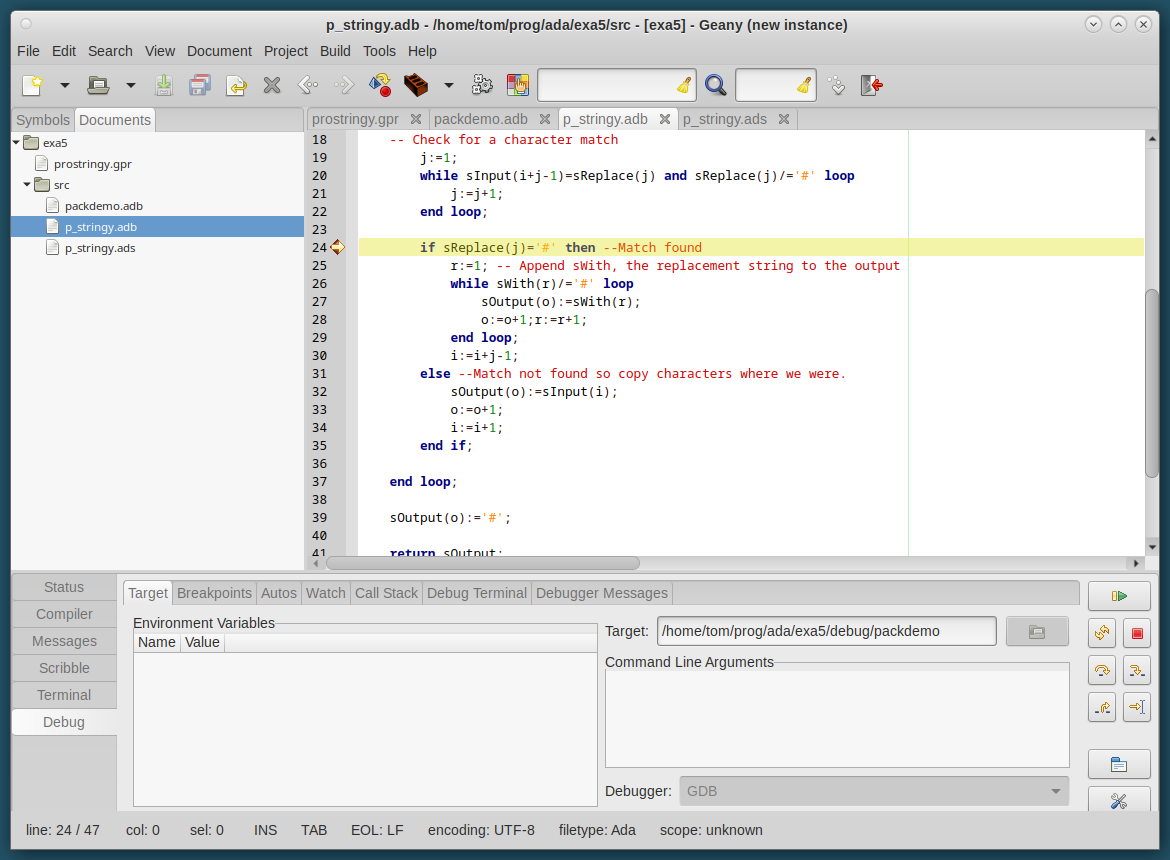Image resolution: width=1170 pixels, height=860 pixels.
Task: Open the color chooser toolbar icon
Action: click(517, 85)
